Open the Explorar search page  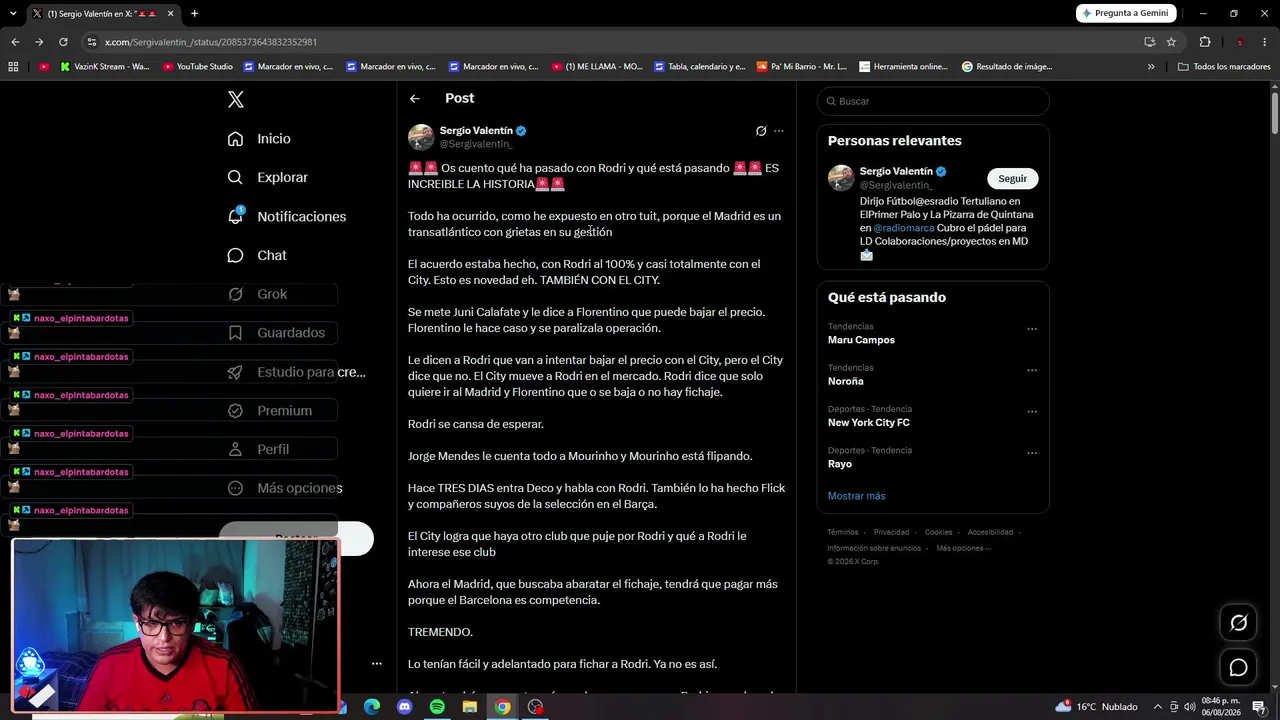click(267, 177)
